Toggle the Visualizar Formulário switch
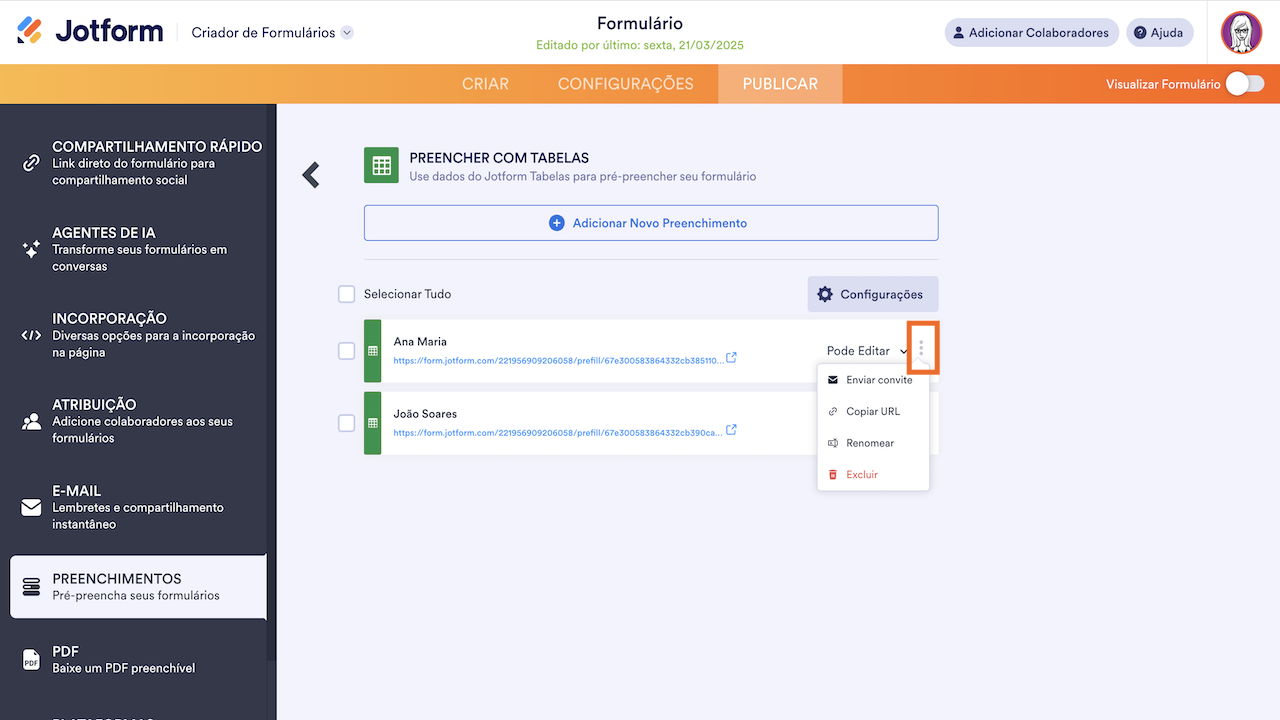Viewport: 1280px width, 720px height. 1244,84
